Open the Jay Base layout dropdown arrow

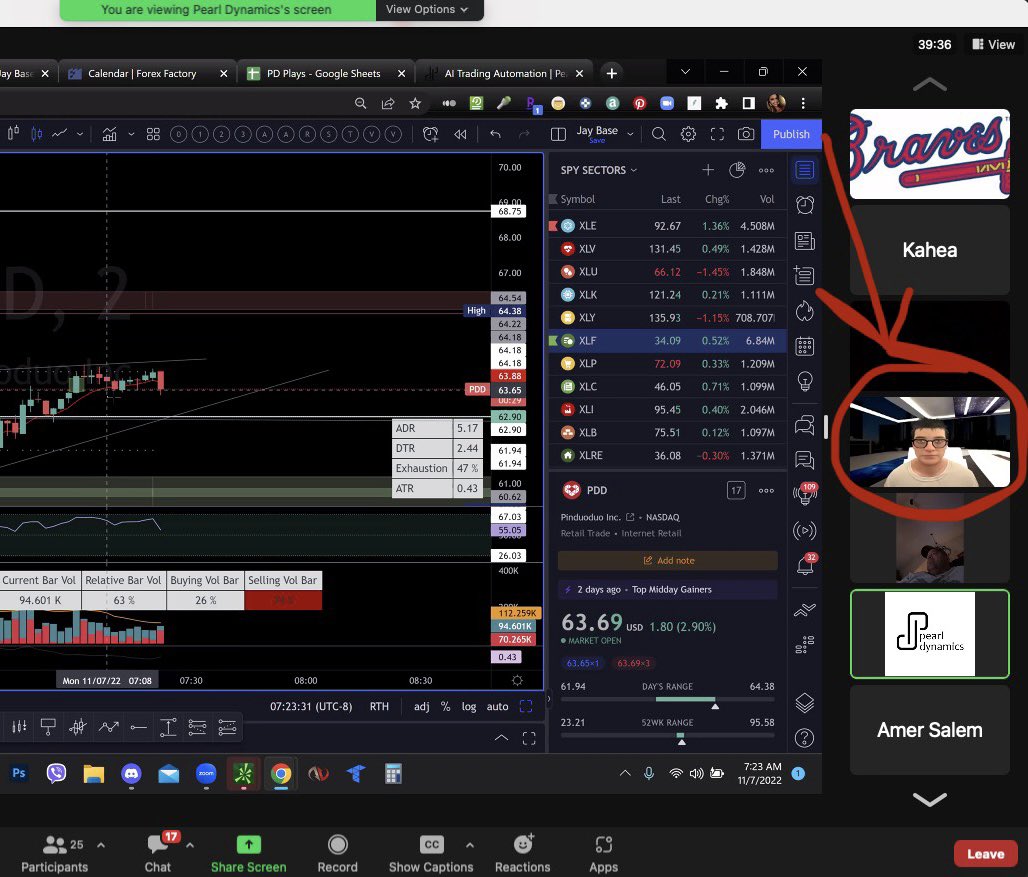630,134
